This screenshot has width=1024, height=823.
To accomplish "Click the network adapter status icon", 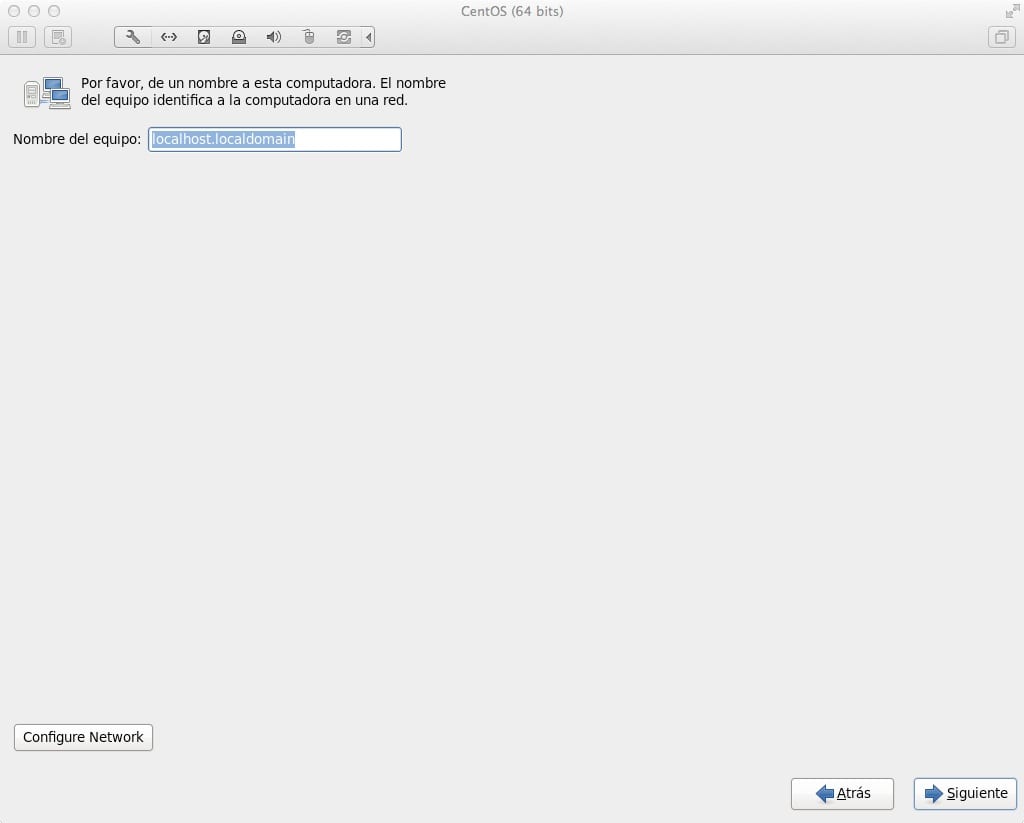I will click(x=169, y=38).
